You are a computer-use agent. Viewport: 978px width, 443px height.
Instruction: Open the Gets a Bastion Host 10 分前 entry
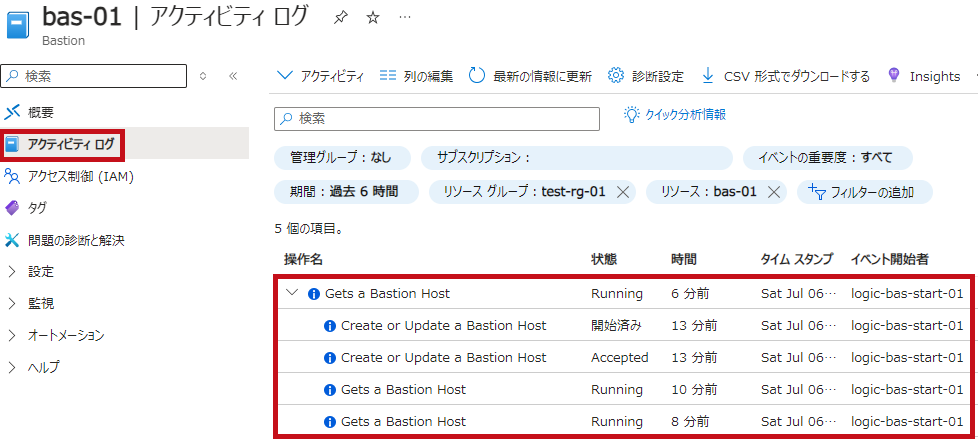403,390
